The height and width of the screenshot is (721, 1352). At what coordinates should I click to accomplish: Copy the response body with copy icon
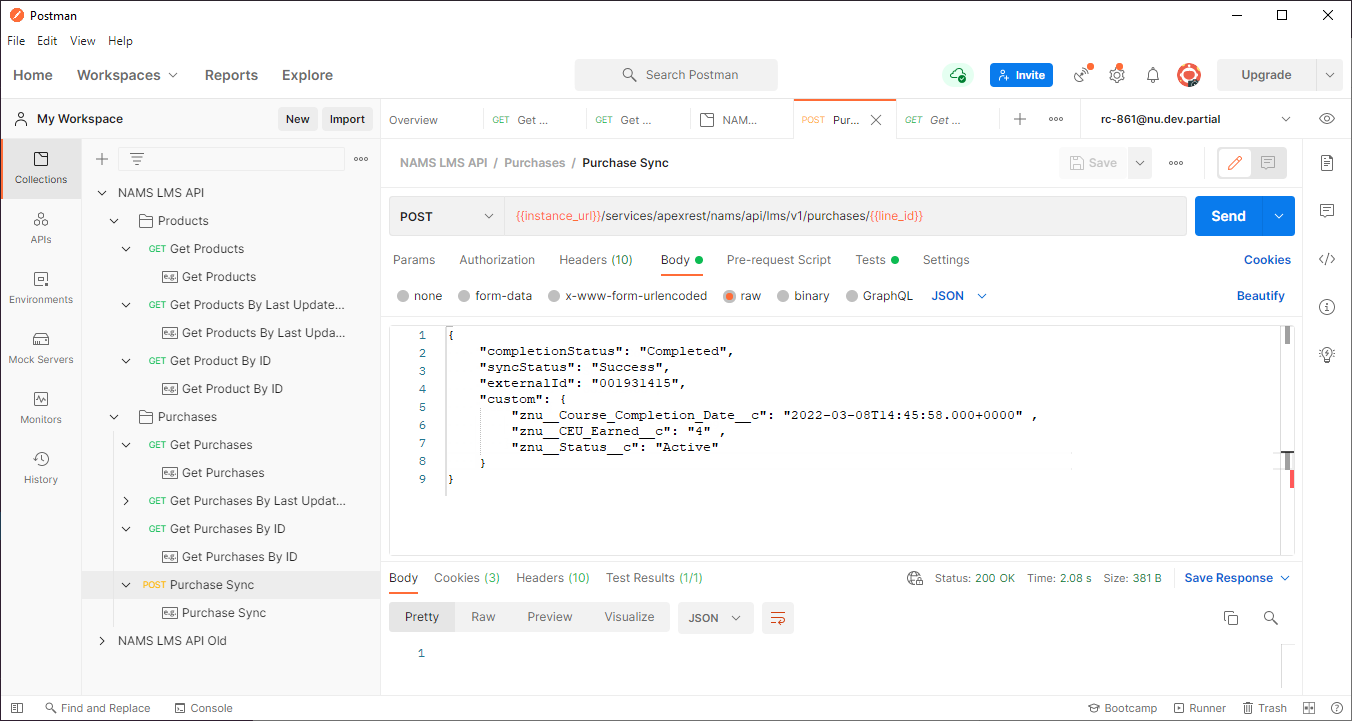tap(1231, 618)
